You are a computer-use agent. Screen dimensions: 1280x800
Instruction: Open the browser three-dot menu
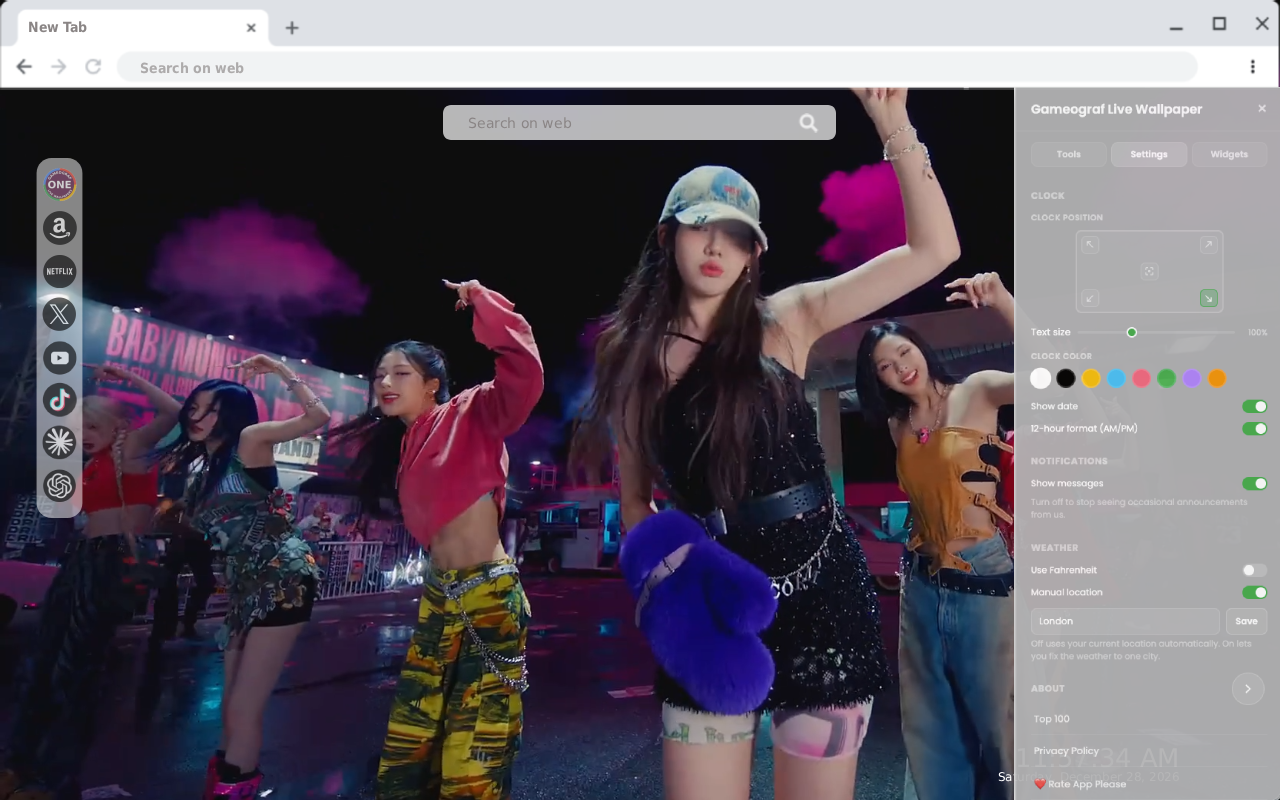click(1252, 67)
